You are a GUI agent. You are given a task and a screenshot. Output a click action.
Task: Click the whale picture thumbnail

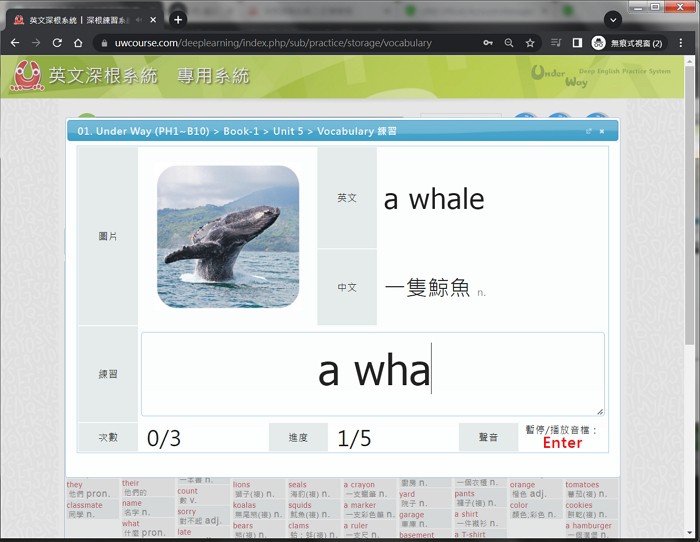[x=228, y=236]
